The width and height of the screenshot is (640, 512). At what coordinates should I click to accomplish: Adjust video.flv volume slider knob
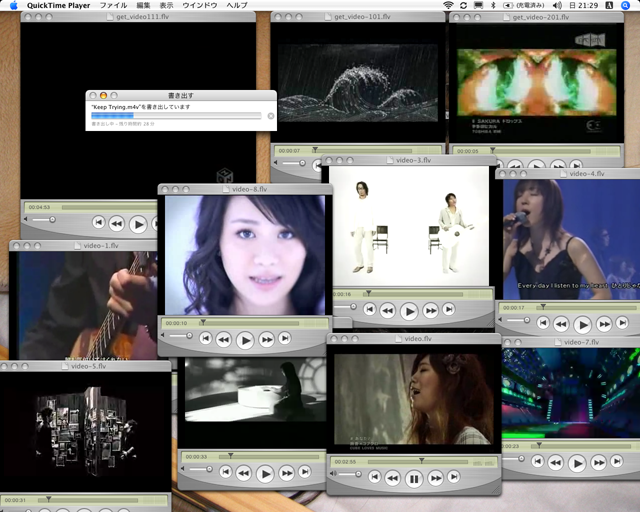[358, 474]
